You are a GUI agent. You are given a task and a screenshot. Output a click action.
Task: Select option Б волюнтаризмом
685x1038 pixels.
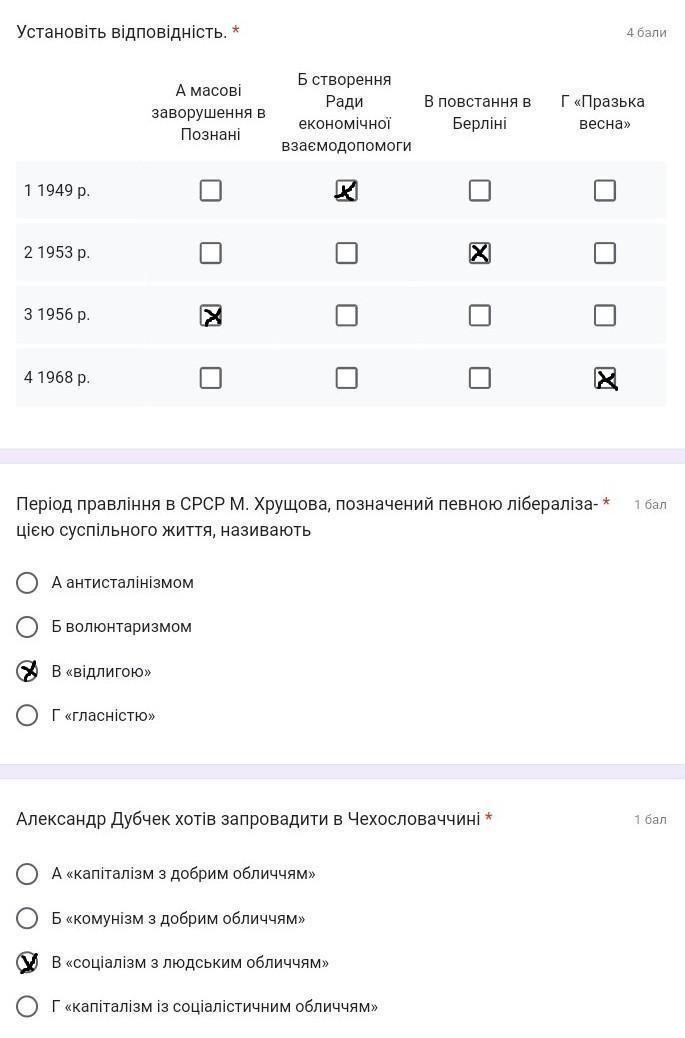pyautogui.click(x=28, y=627)
